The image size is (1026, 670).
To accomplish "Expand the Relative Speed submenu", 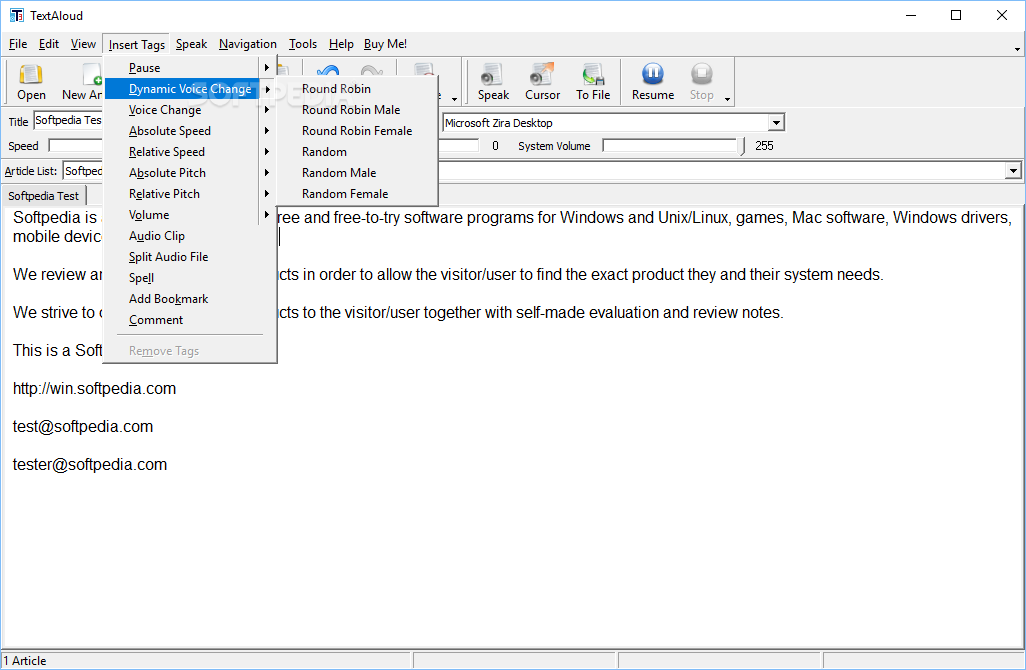I will click(190, 151).
